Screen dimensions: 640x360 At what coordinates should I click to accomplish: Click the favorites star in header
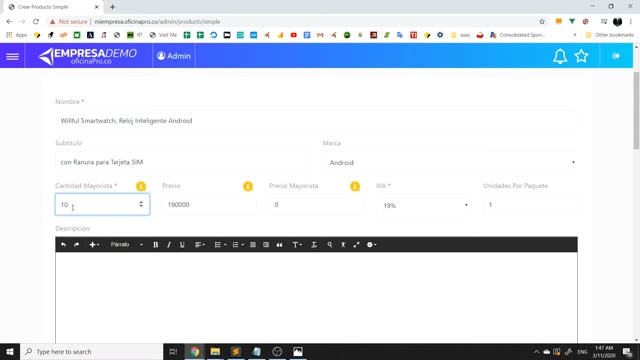(x=581, y=56)
